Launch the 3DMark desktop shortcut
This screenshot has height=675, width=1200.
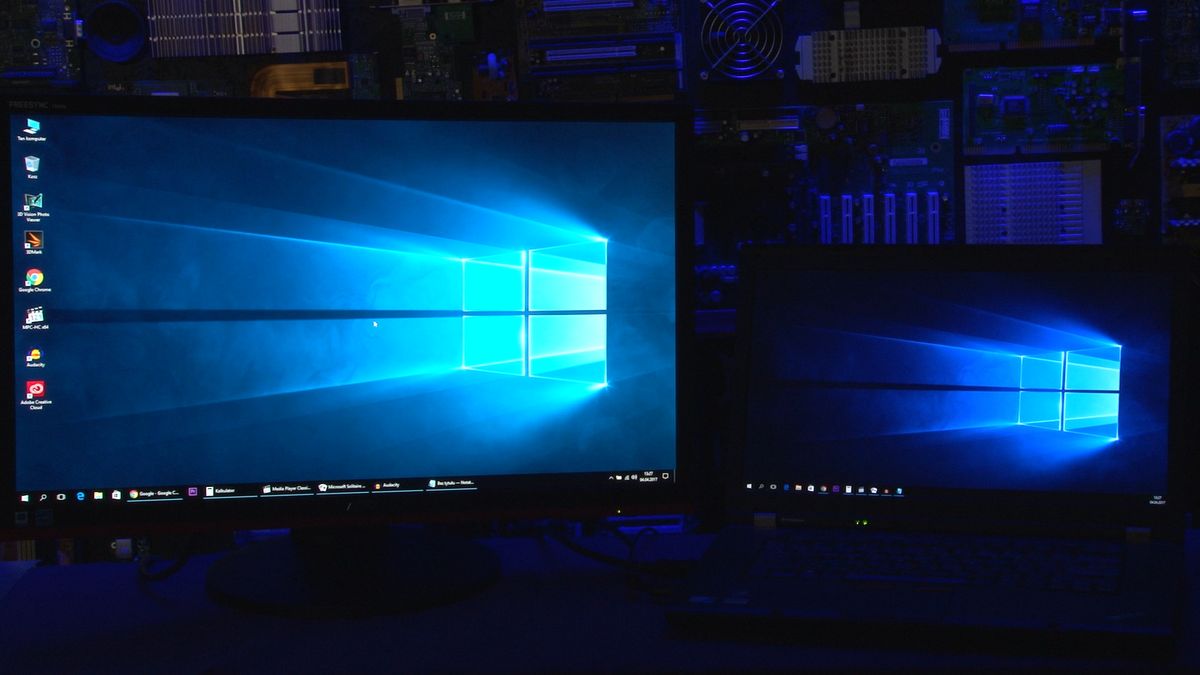[x=33, y=242]
